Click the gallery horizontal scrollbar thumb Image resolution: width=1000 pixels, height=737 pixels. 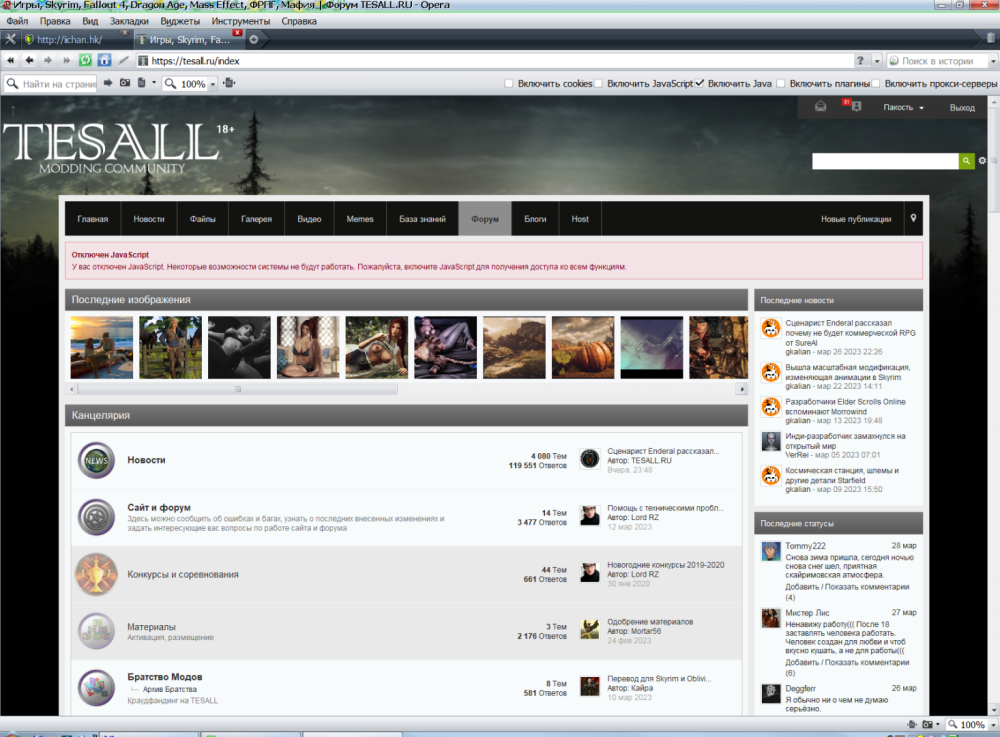pos(237,389)
